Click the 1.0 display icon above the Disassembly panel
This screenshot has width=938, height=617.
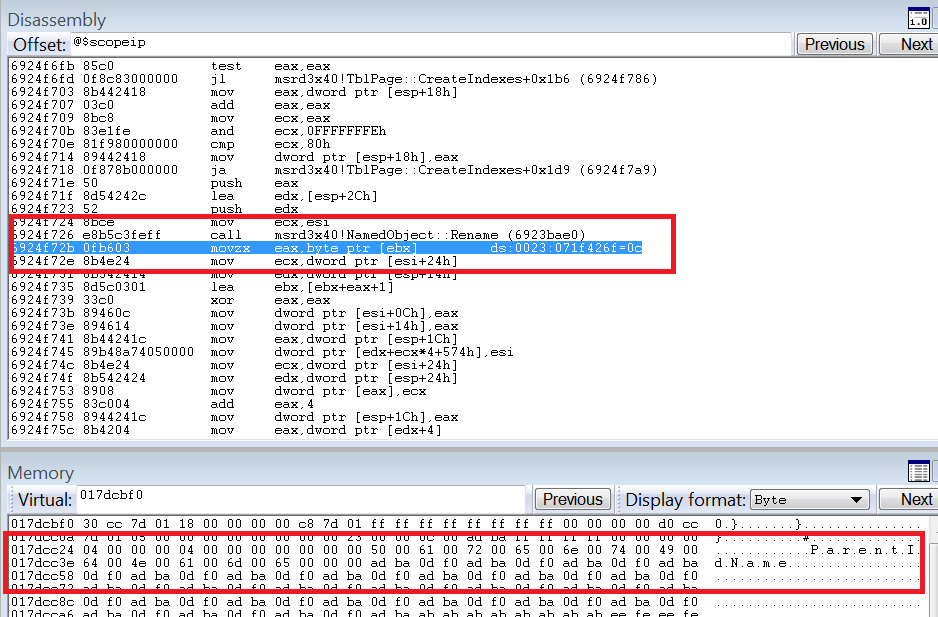click(918, 17)
